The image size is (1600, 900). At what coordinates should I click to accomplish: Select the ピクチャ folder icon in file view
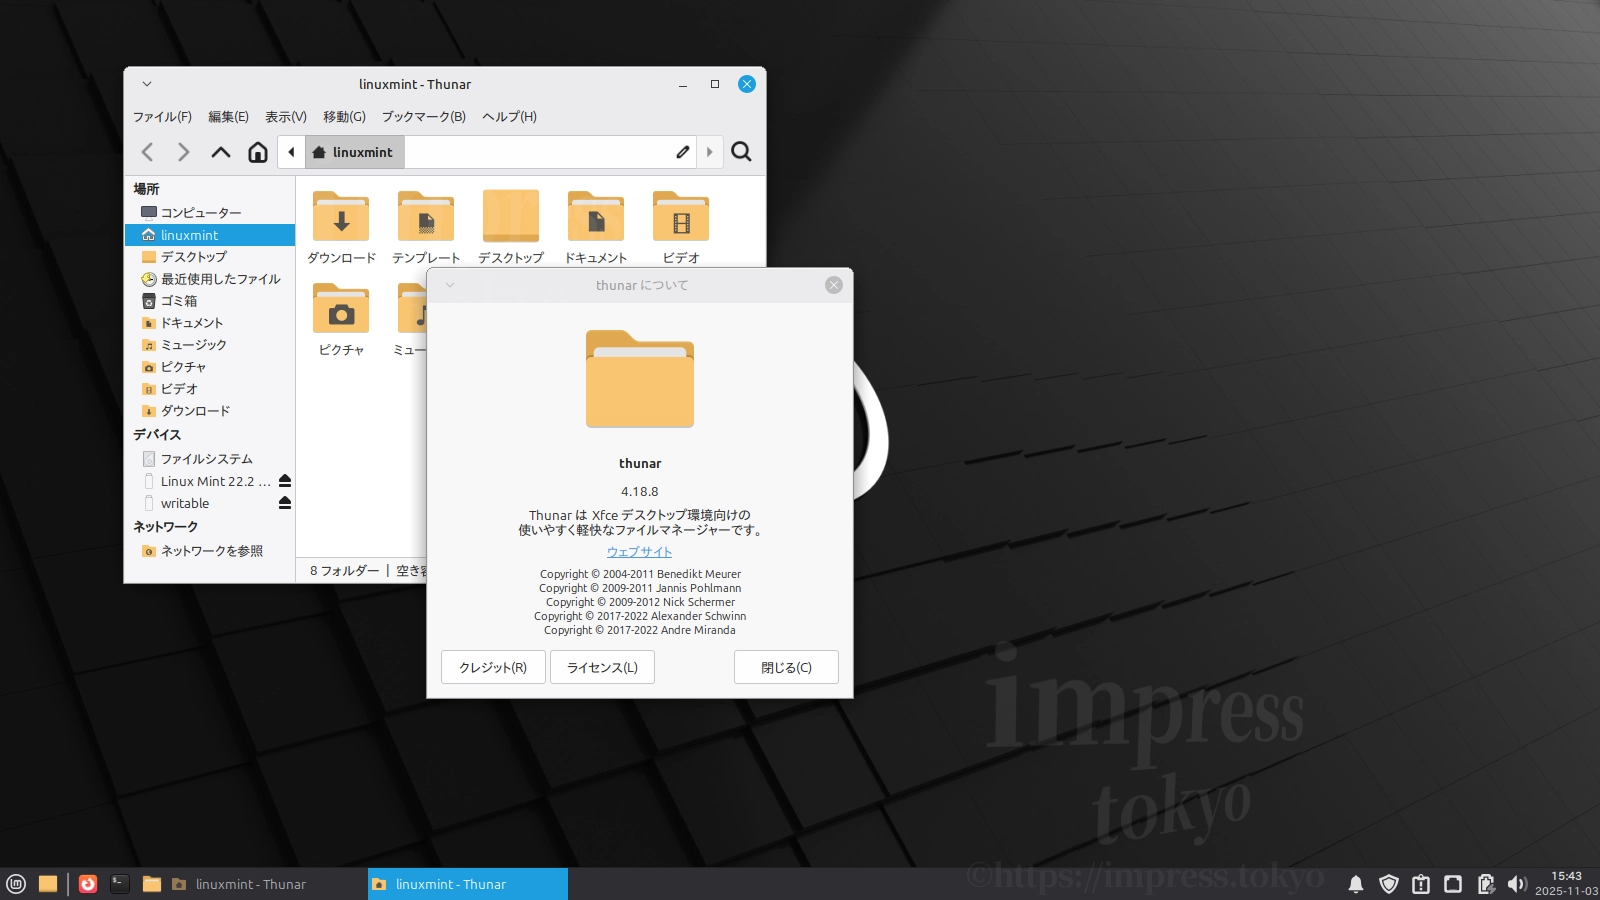[341, 308]
